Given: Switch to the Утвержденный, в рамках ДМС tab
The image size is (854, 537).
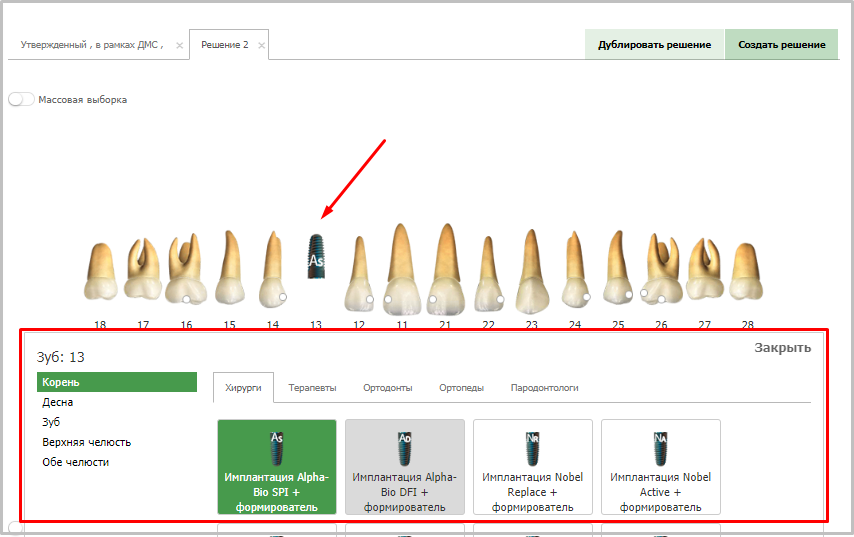Looking at the screenshot, I should point(92,45).
